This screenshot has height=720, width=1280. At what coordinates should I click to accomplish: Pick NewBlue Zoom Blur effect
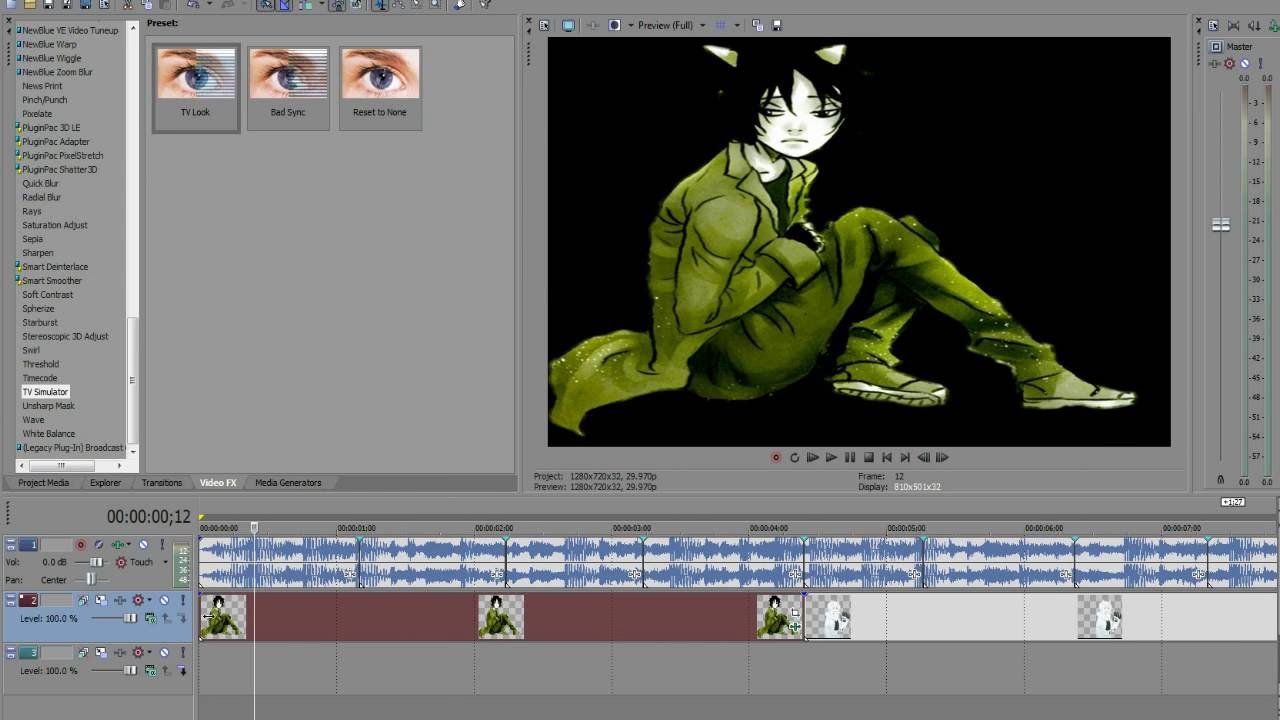[57, 72]
